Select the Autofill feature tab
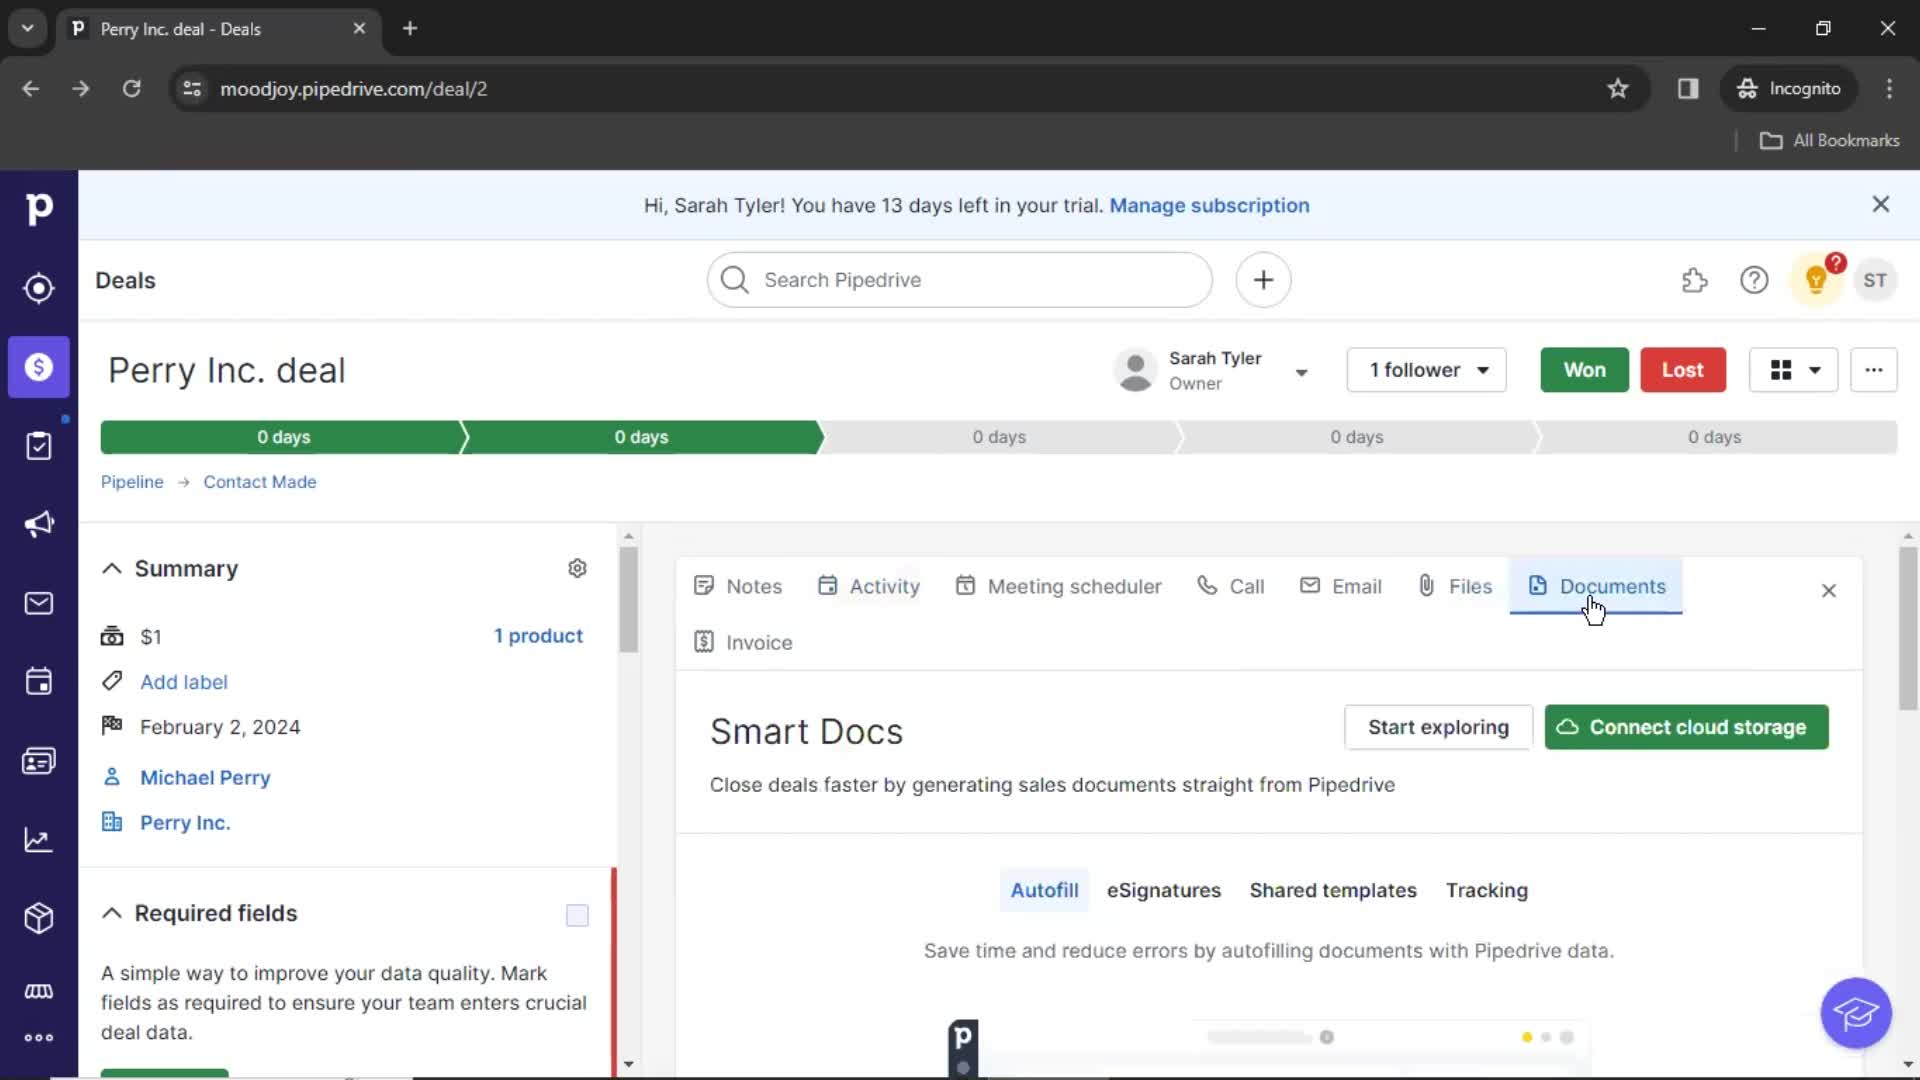 tap(1044, 890)
